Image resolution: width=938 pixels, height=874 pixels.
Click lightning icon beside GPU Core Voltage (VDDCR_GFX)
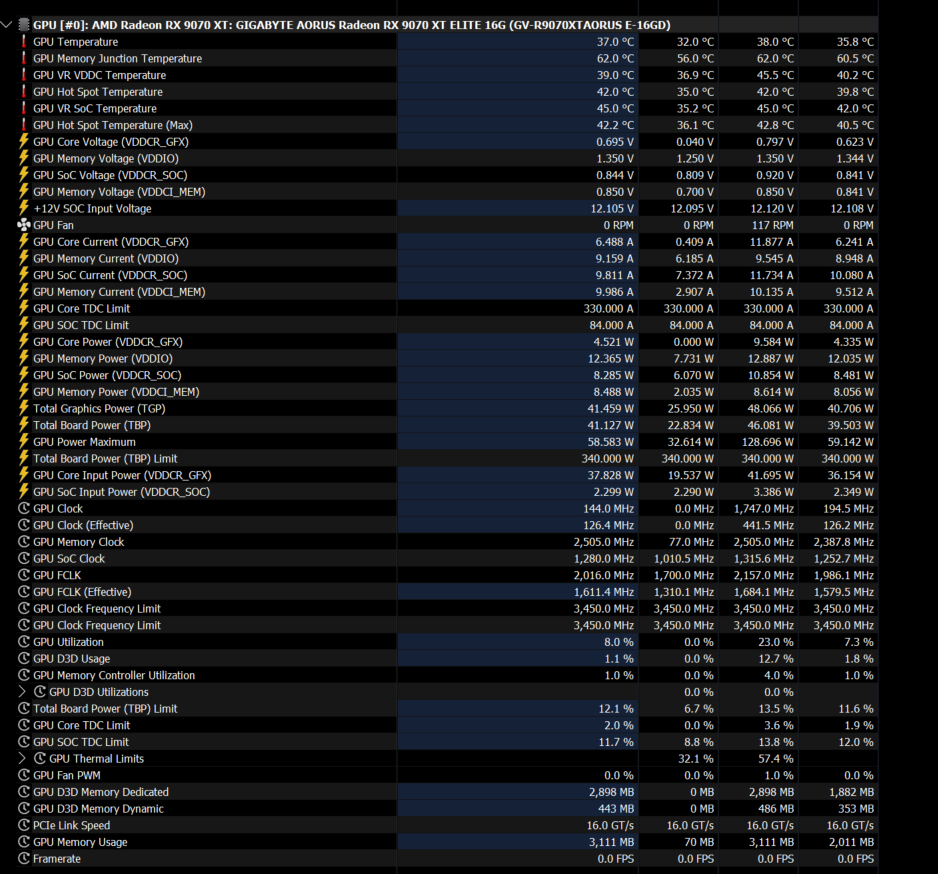[x=24, y=142]
